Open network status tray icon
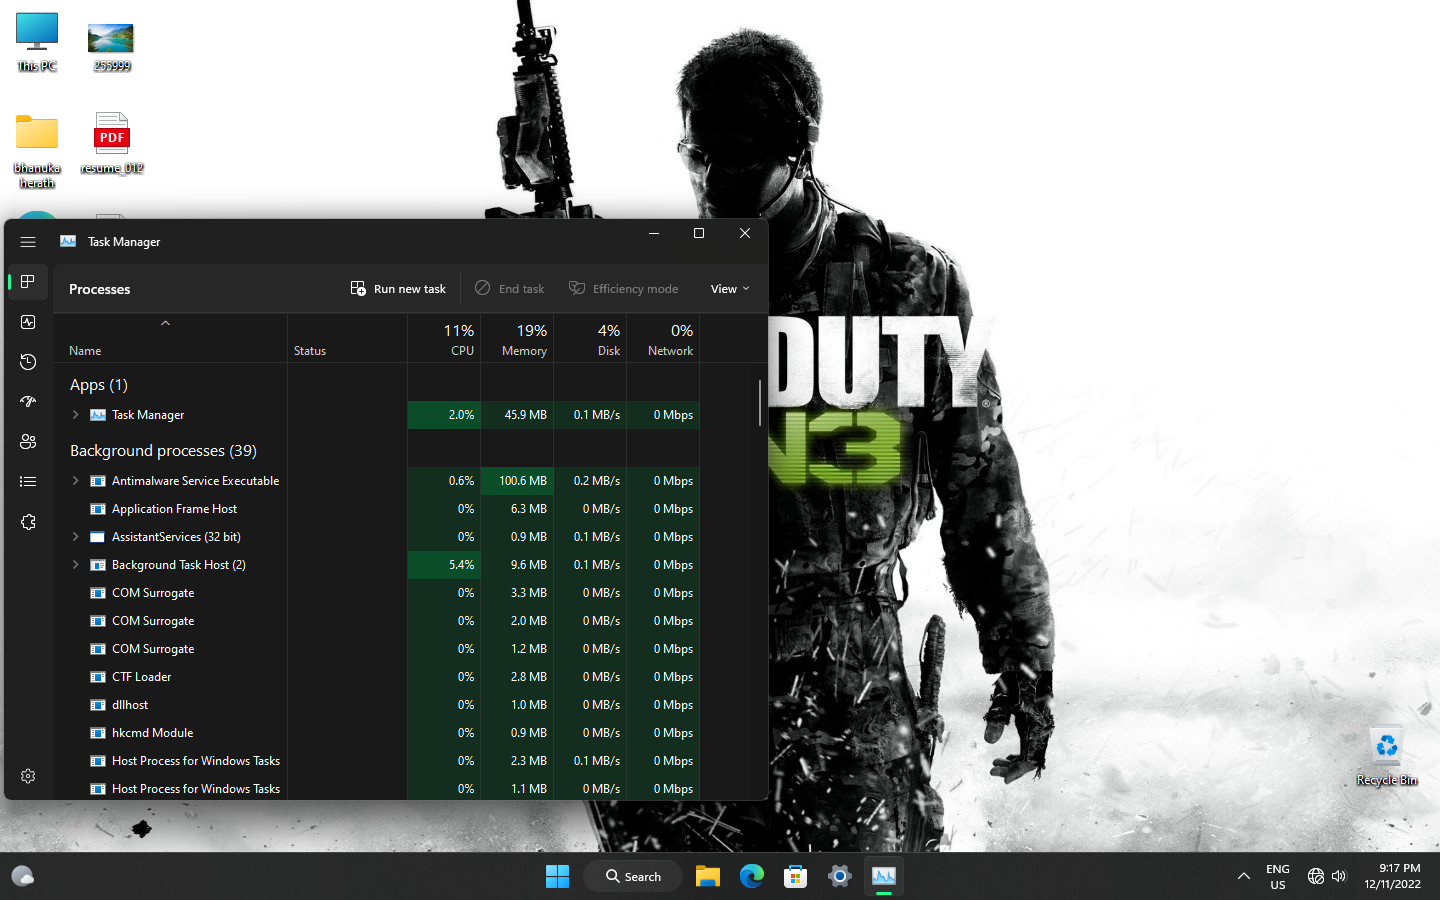The image size is (1440, 900). (1316, 876)
